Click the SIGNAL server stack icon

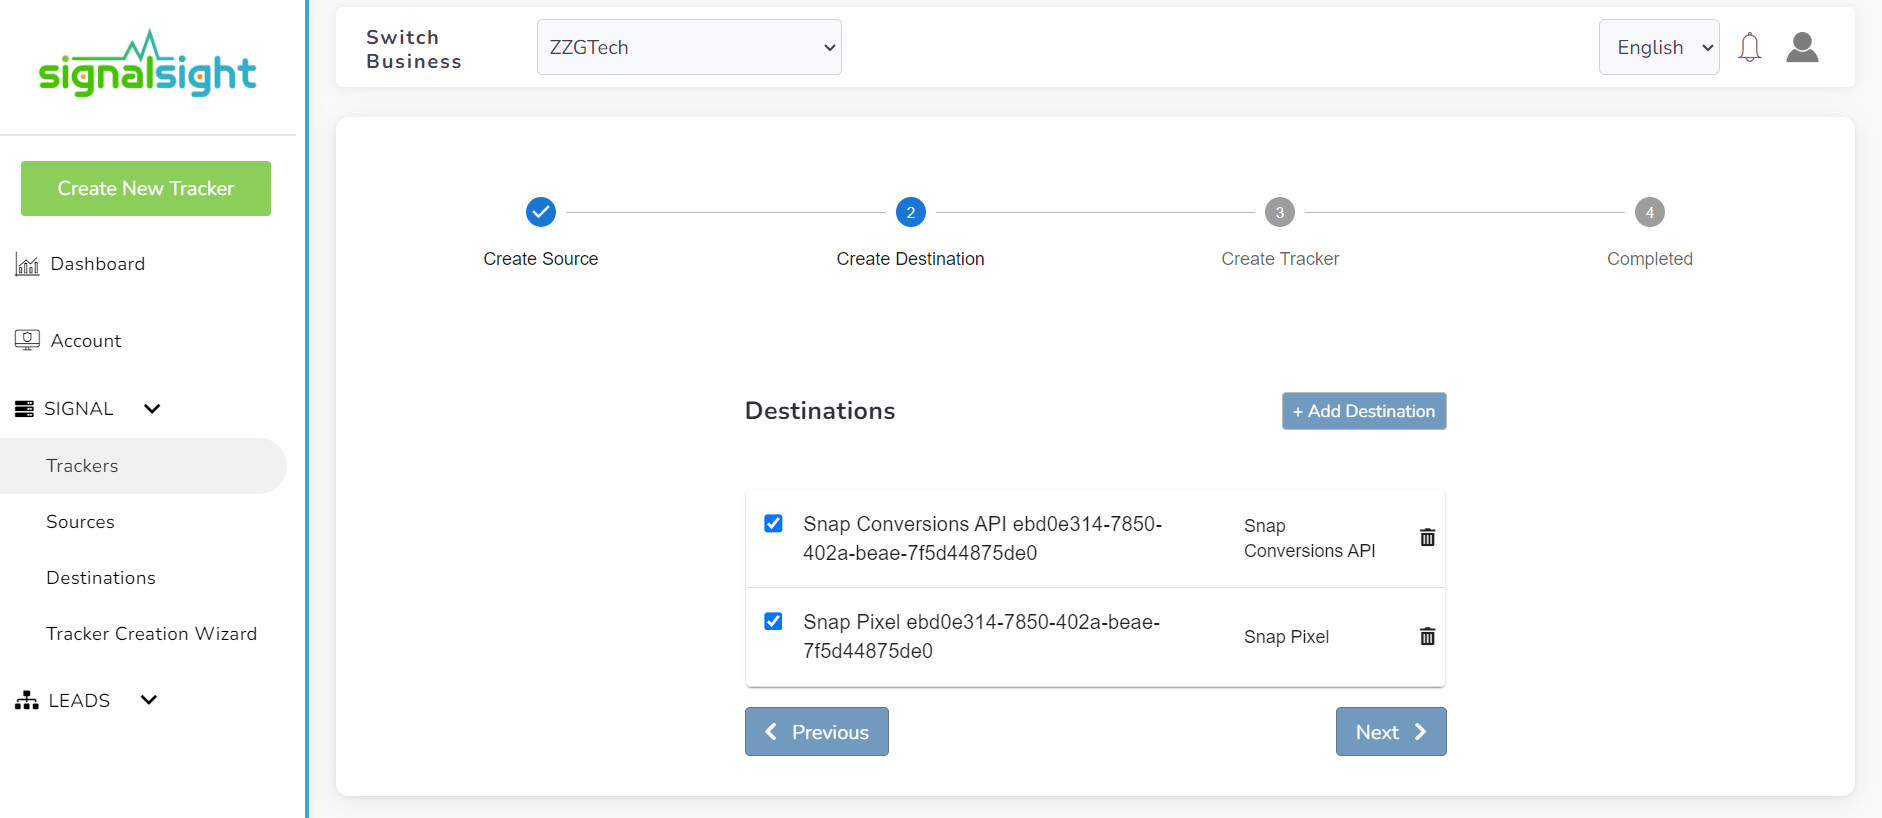(24, 409)
